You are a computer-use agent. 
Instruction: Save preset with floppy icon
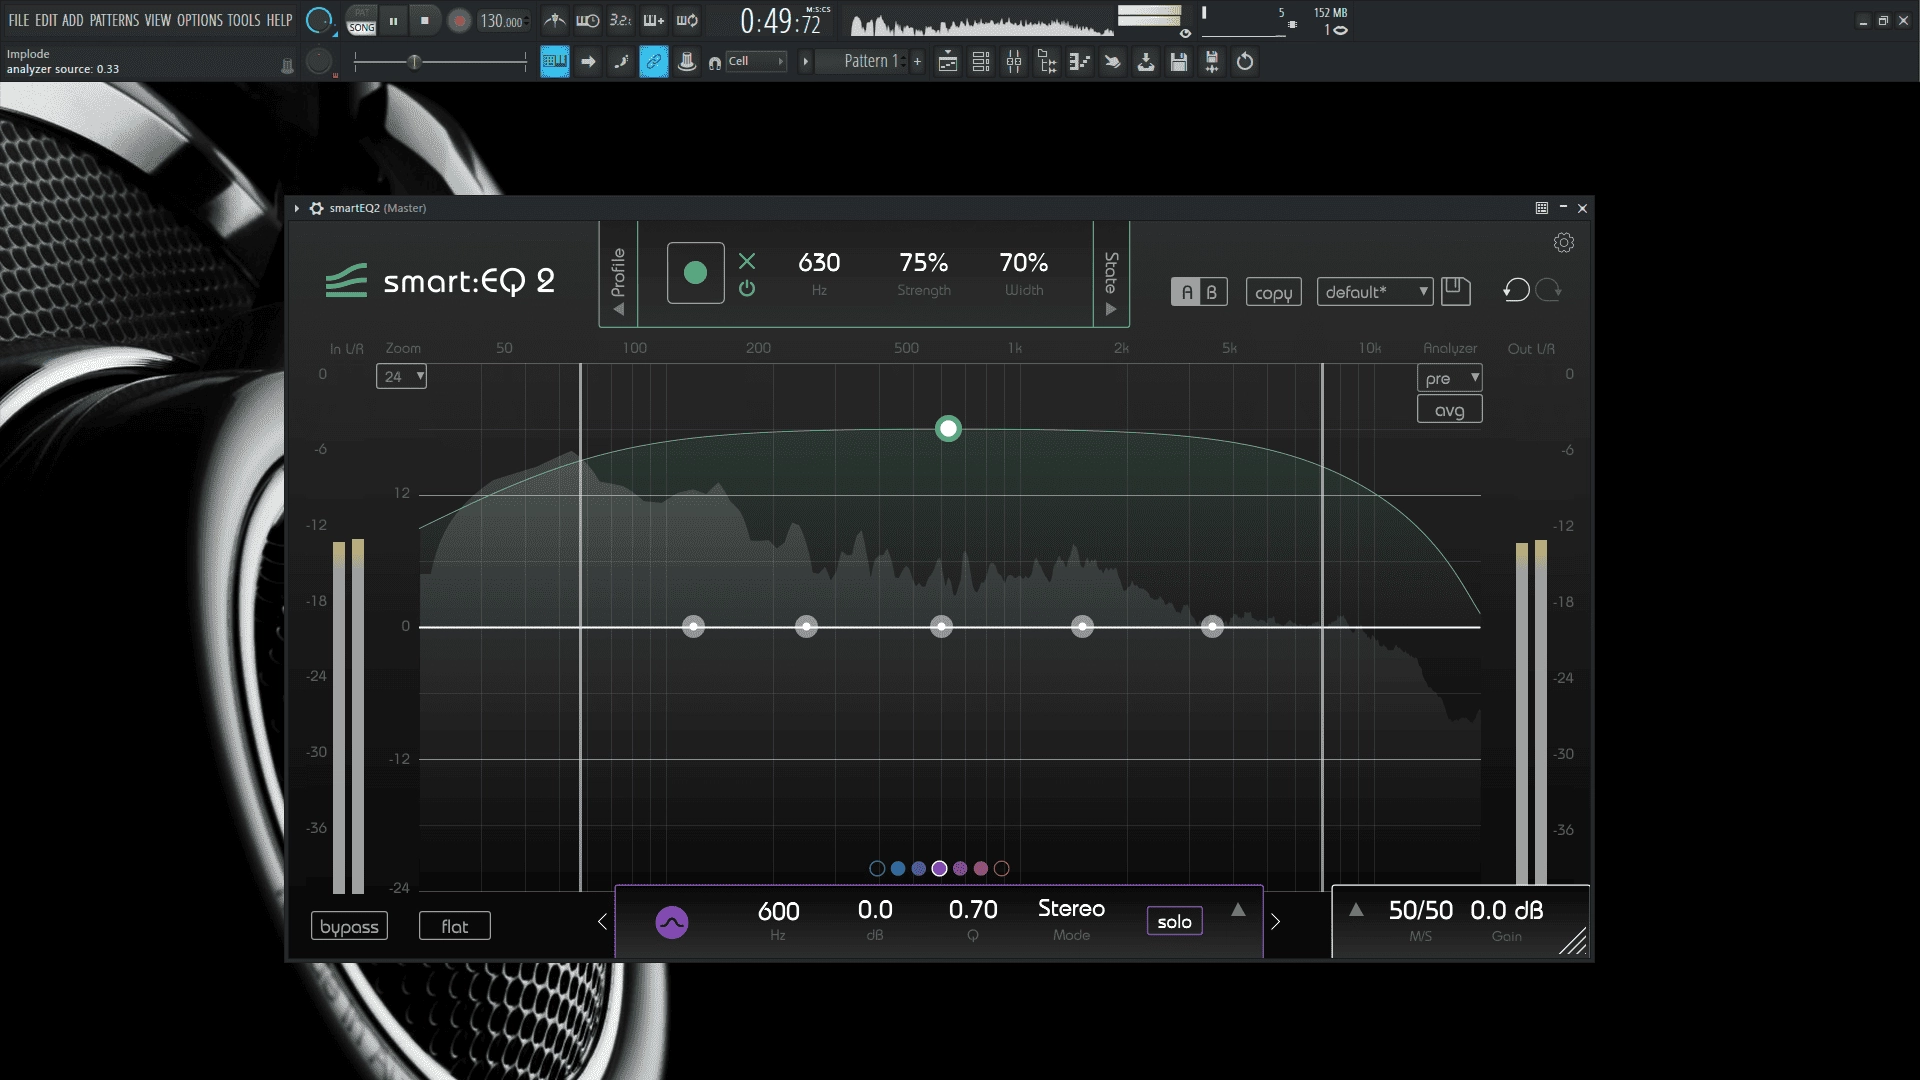1455,291
